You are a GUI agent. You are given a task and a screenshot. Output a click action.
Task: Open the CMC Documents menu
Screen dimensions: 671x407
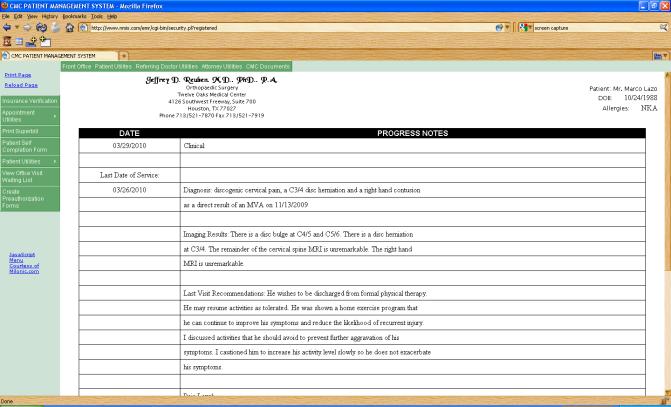click(x=267, y=66)
